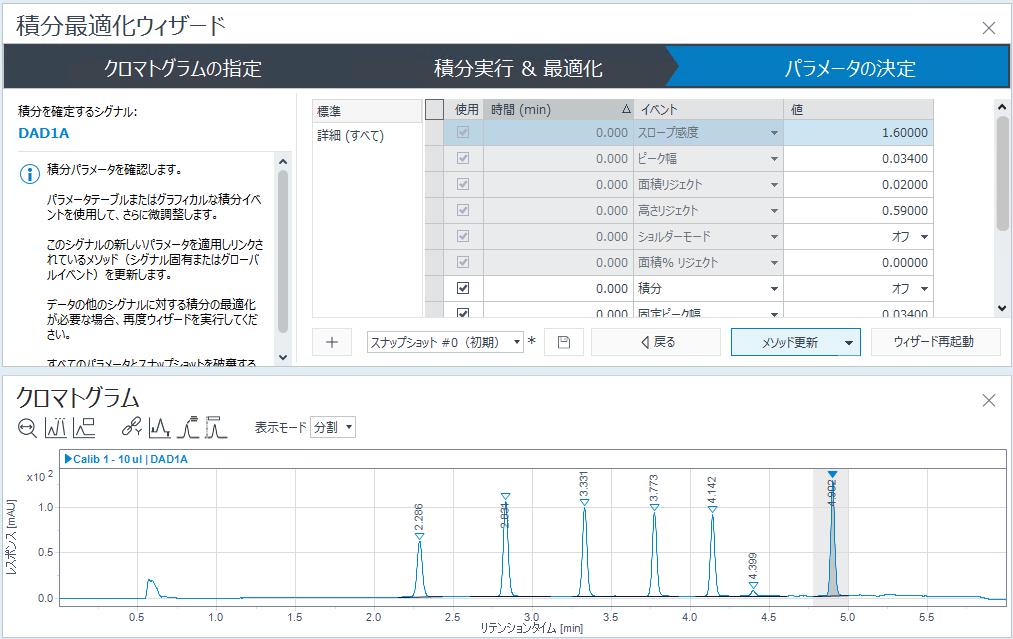Sort by the time column triangle indicator
The width and height of the screenshot is (1013, 639).
pyautogui.click(x=625, y=110)
